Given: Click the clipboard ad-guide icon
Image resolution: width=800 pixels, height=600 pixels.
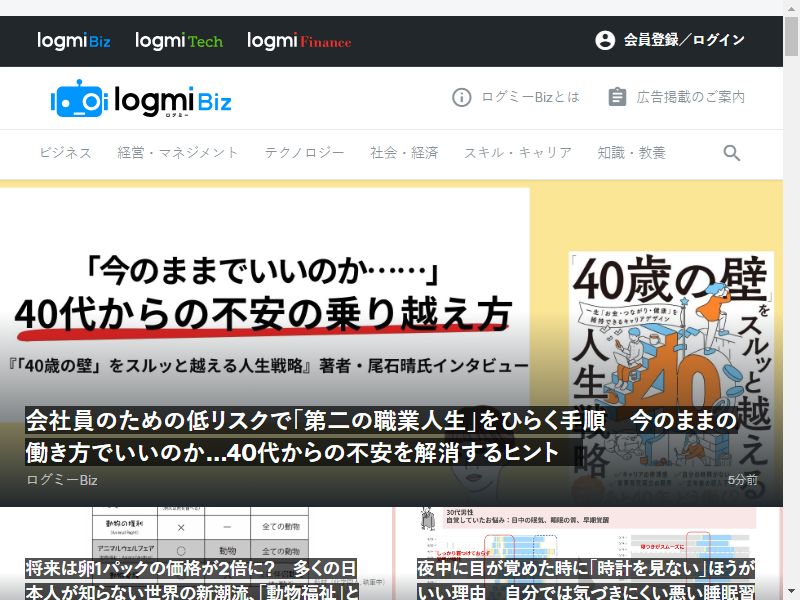Looking at the screenshot, I should [x=617, y=97].
